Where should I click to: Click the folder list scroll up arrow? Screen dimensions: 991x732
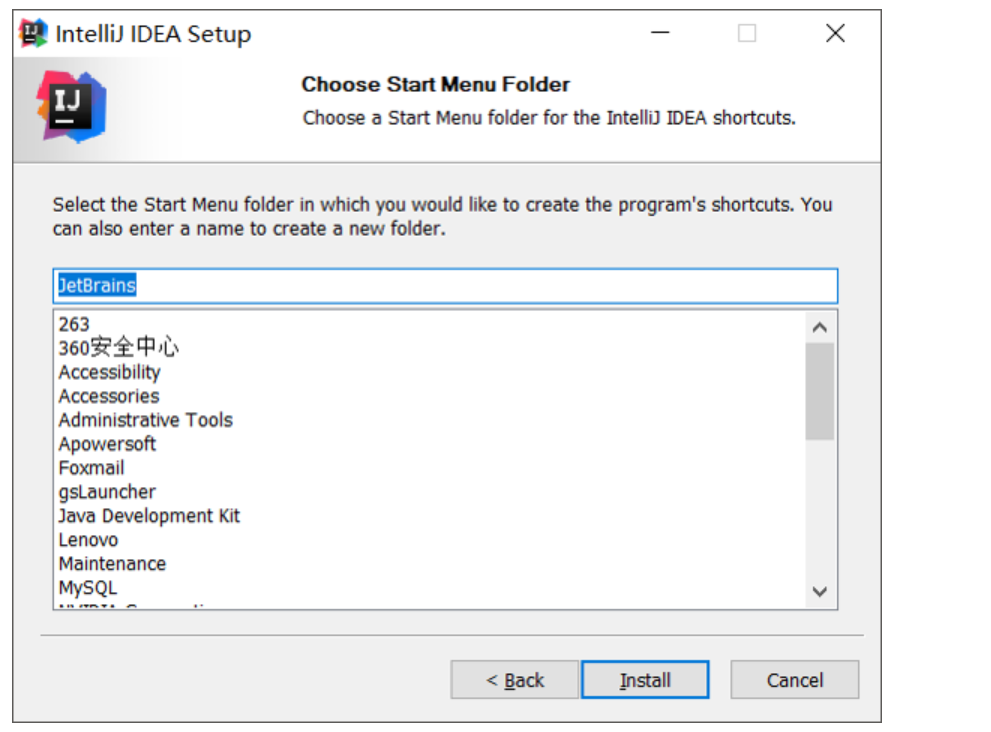coord(820,327)
